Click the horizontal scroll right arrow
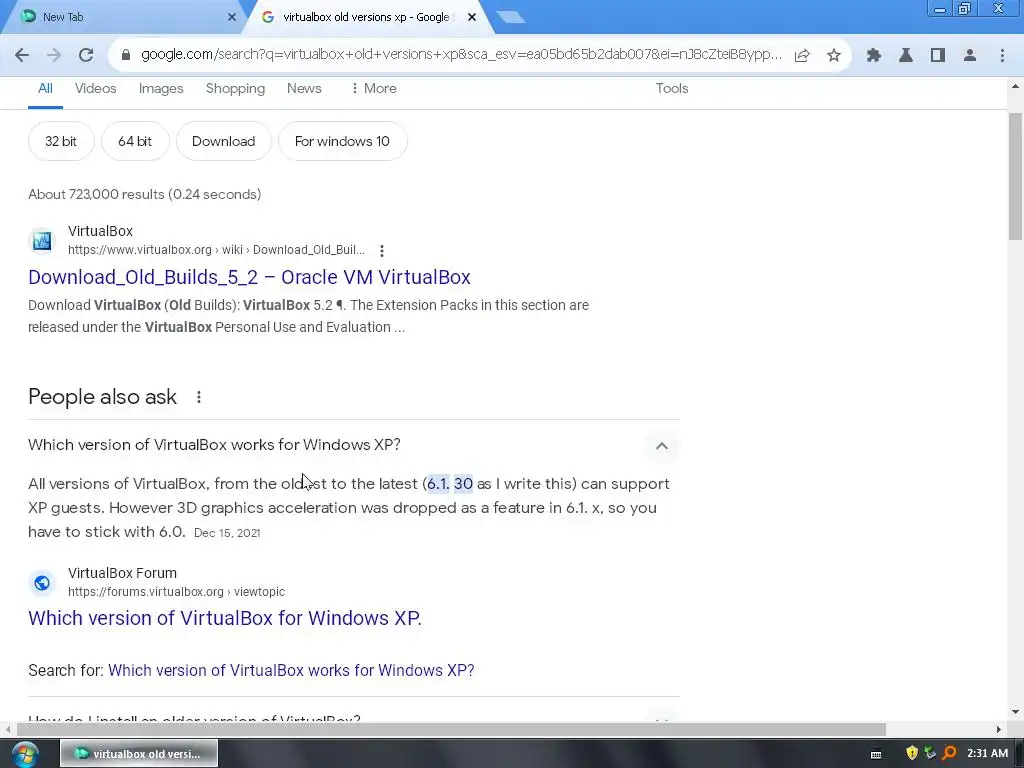The height and width of the screenshot is (768, 1024). [998, 729]
